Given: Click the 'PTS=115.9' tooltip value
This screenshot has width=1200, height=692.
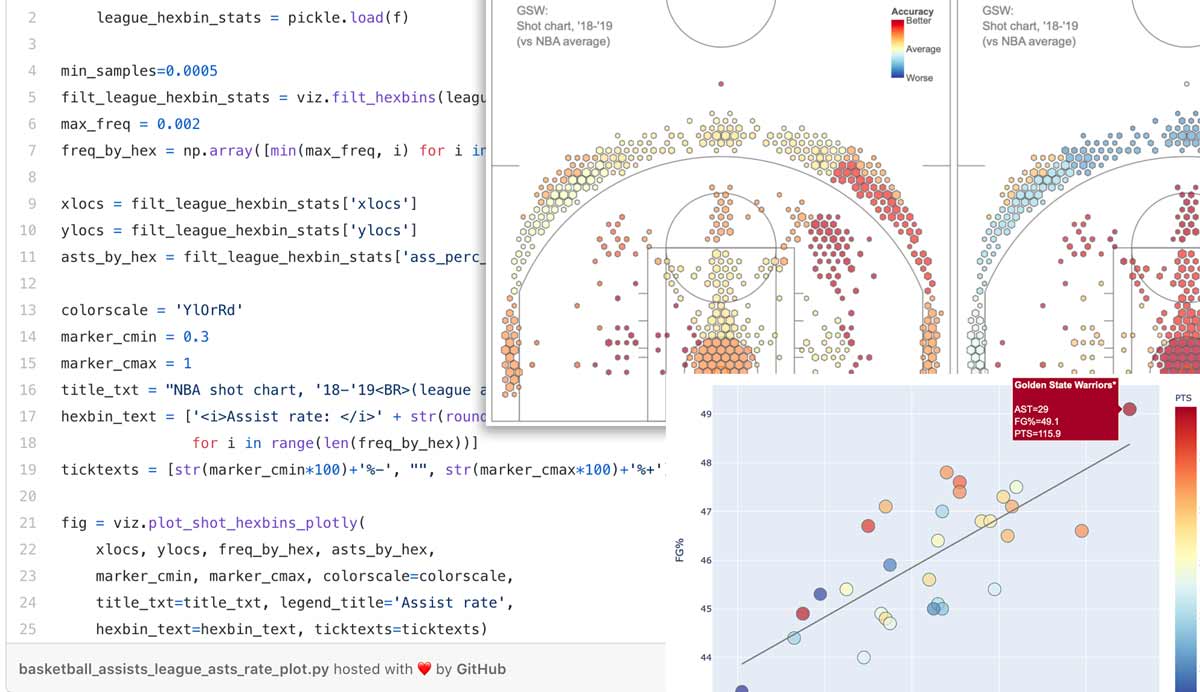Looking at the screenshot, I should coord(1038,433).
